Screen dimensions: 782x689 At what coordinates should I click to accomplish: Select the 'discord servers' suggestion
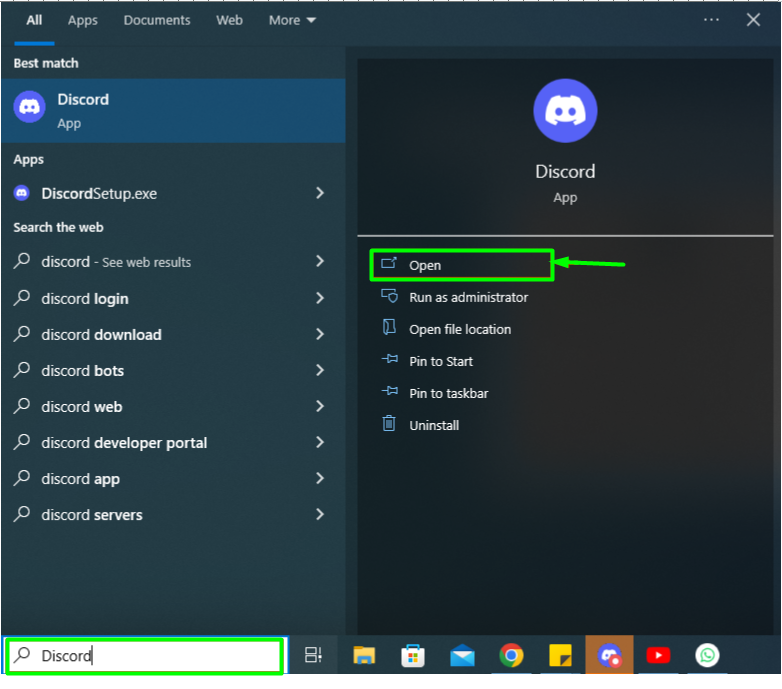click(173, 514)
